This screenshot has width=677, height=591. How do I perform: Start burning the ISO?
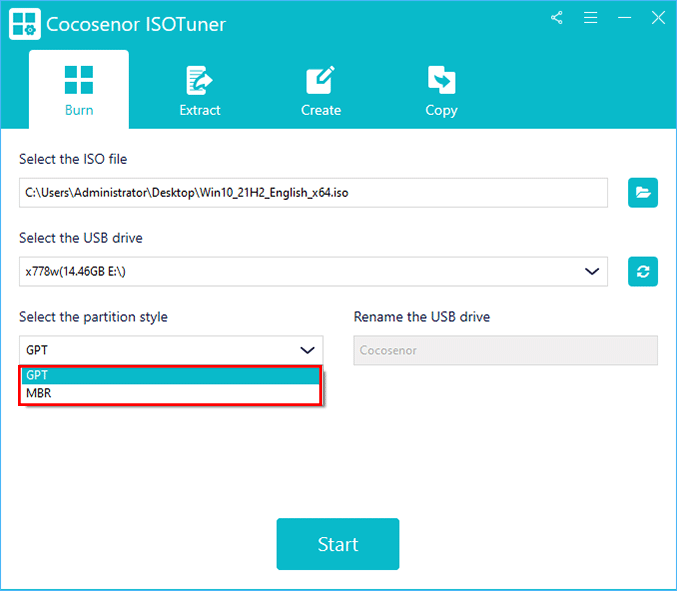(x=338, y=544)
